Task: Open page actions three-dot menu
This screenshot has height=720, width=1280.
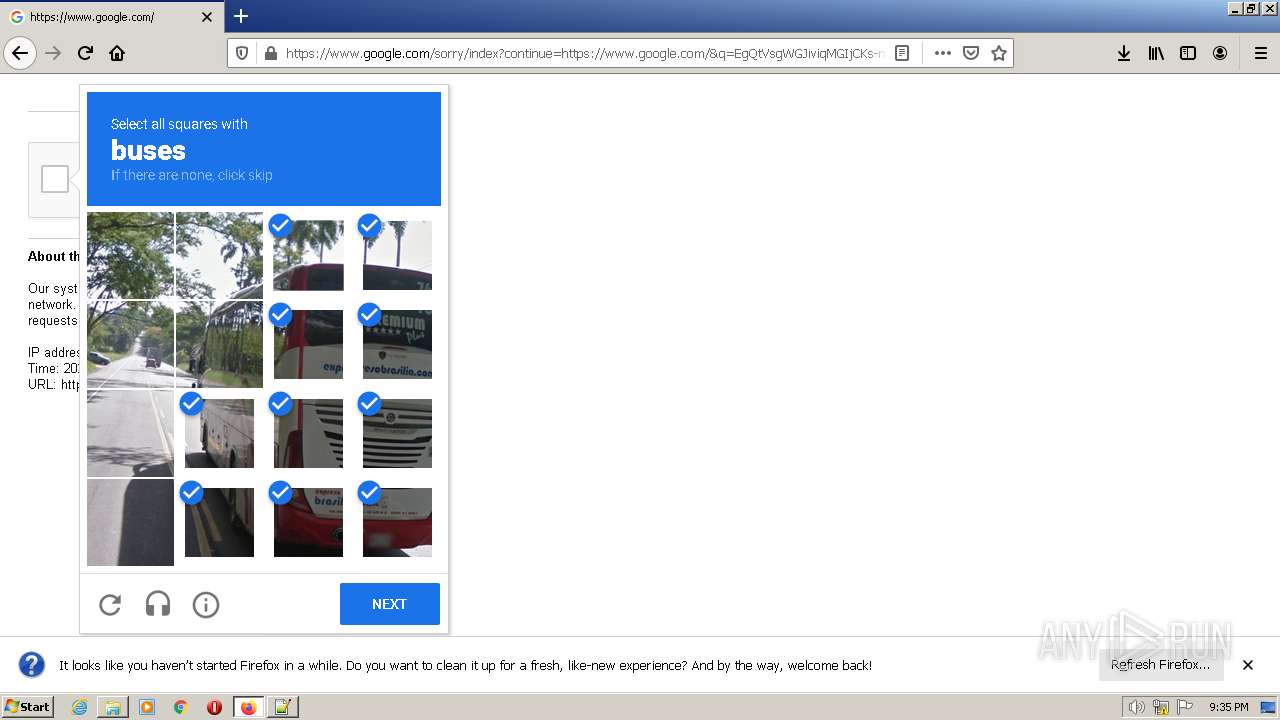Action: tap(942, 53)
